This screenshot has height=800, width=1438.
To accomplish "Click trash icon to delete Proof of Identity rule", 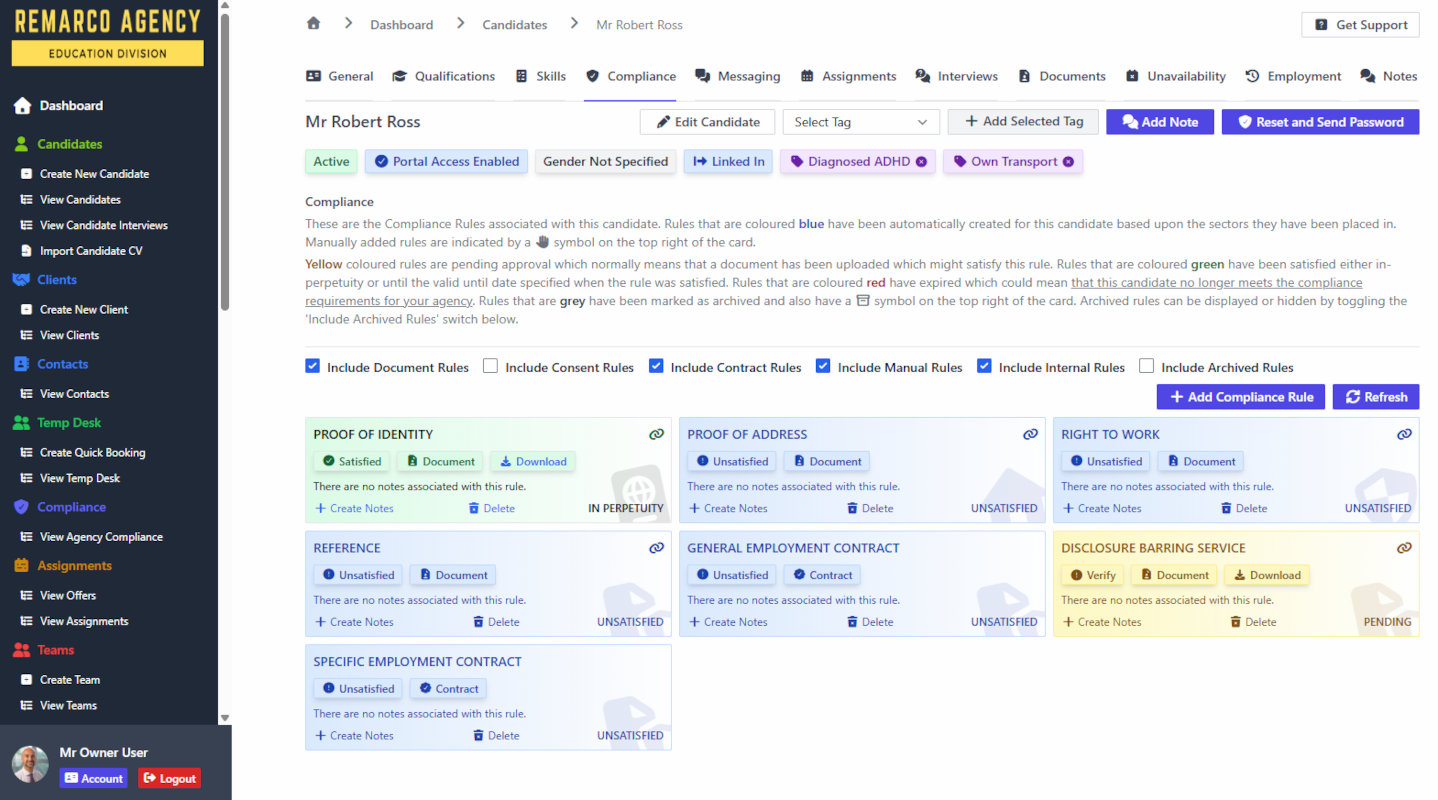I will (x=474, y=508).
